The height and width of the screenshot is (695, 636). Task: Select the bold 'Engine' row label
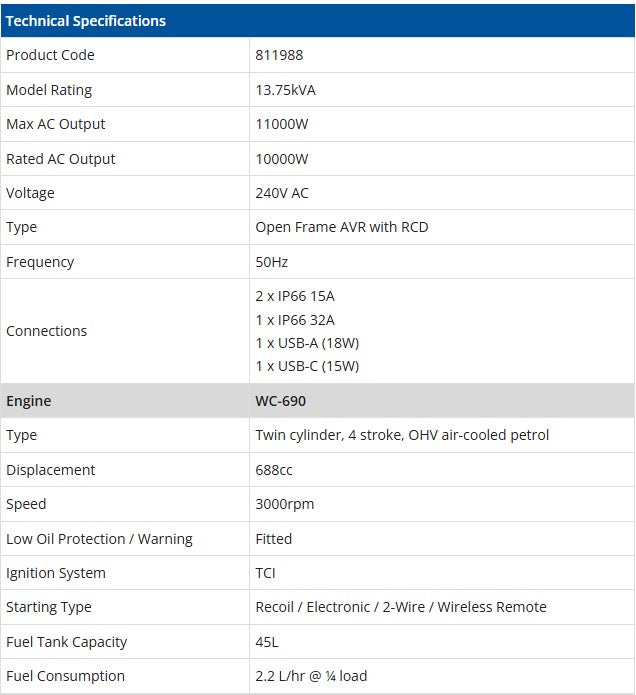click(28, 401)
